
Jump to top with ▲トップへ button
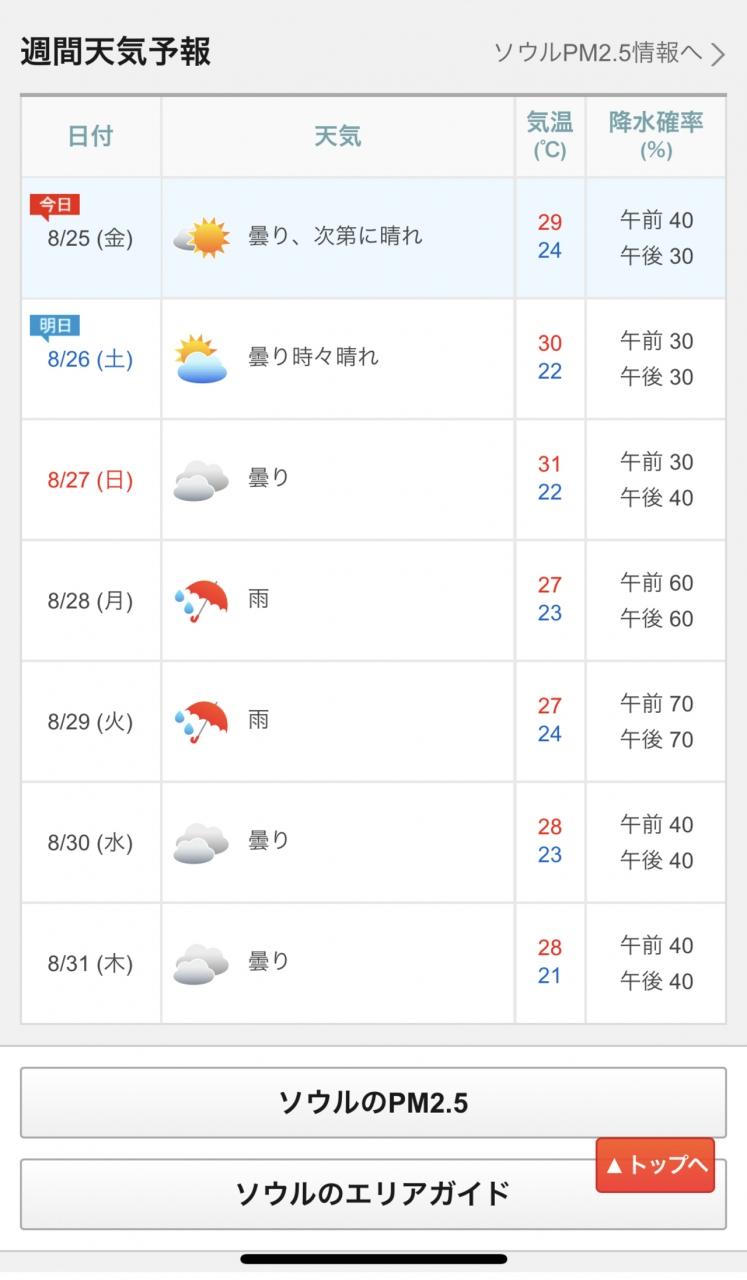click(655, 1165)
